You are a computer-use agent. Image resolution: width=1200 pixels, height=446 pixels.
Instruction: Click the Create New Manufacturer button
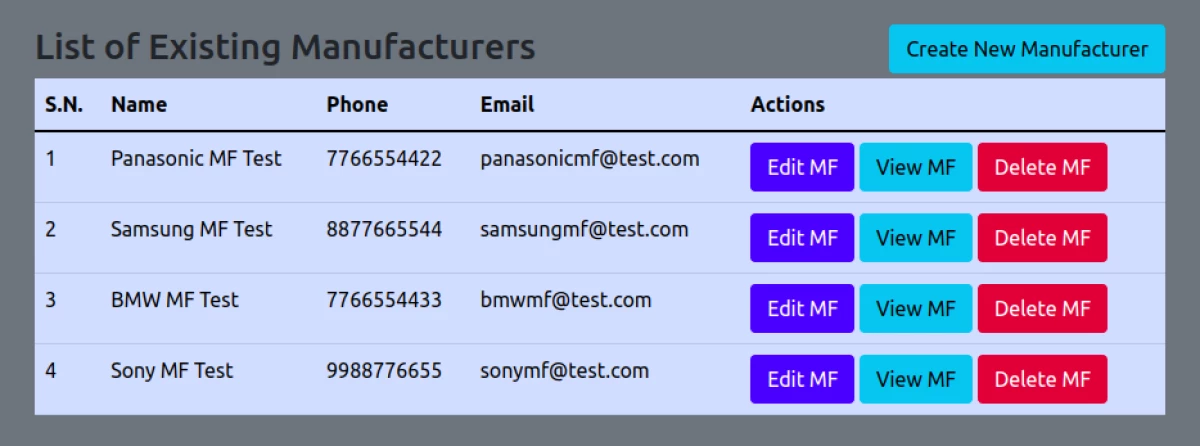(x=1027, y=49)
